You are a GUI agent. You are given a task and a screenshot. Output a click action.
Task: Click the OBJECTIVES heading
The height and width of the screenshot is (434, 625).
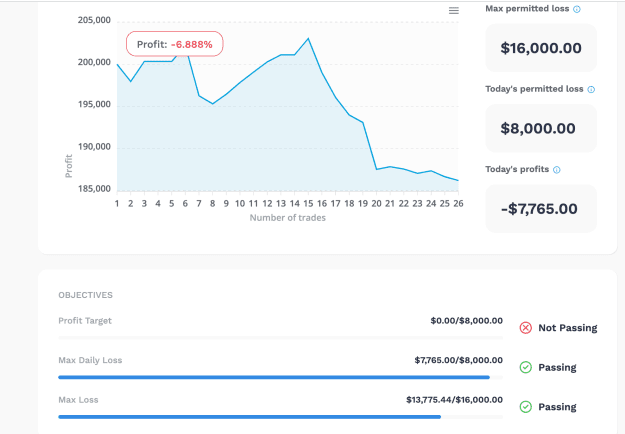(x=85, y=295)
